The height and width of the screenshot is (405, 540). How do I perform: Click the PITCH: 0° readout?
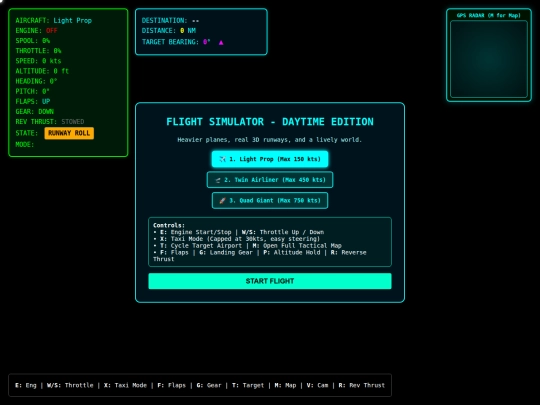tap(33, 91)
